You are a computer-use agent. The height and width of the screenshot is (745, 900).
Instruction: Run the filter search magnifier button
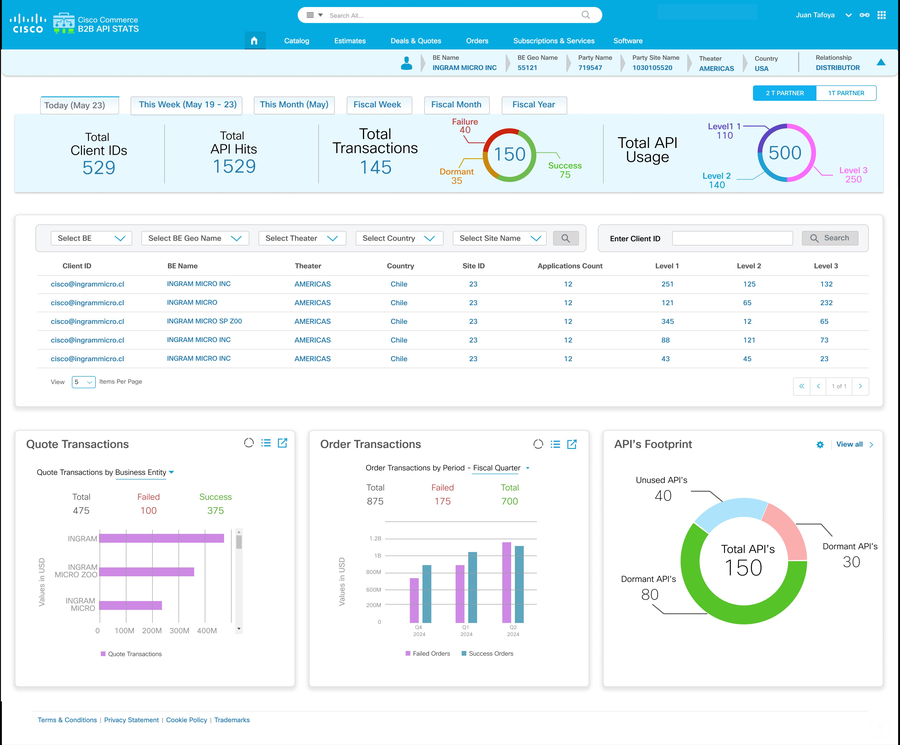[x=565, y=238]
